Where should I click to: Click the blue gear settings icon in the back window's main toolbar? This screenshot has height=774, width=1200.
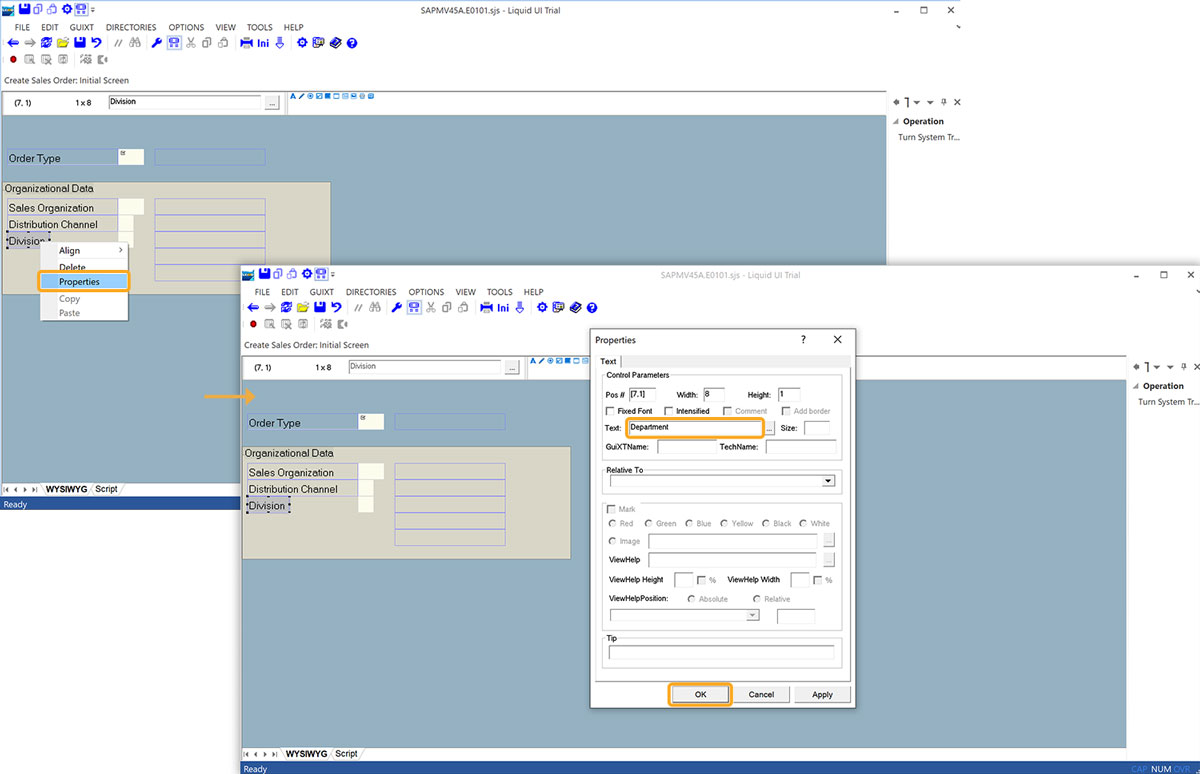tap(302, 43)
